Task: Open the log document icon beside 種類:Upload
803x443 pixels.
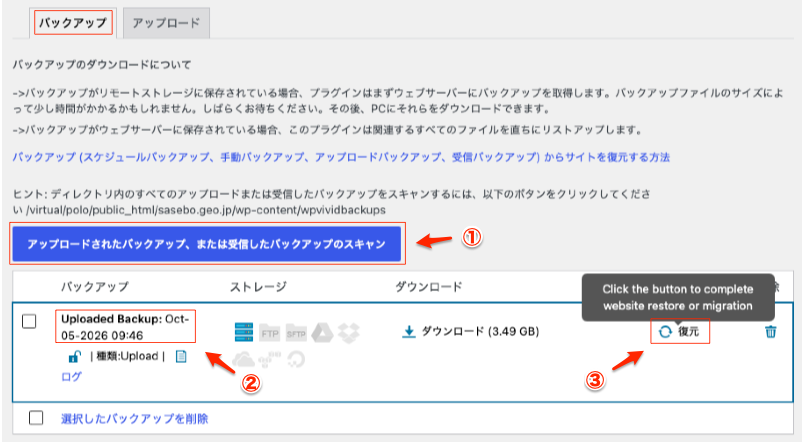Action: coord(181,356)
